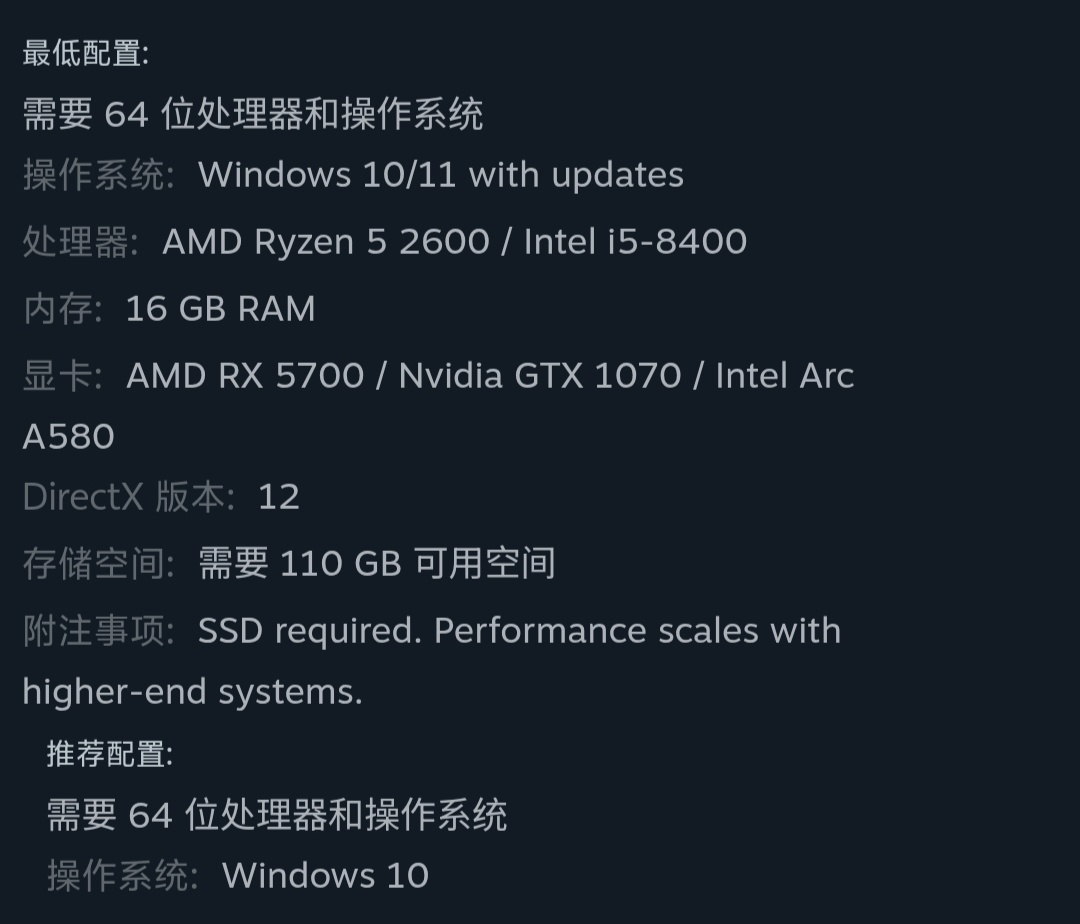This screenshot has height=924, width=1080.
Task: Click the "AMD Ryzen 5 2600 / Intel i5-8400" text
Action: click(x=454, y=242)
